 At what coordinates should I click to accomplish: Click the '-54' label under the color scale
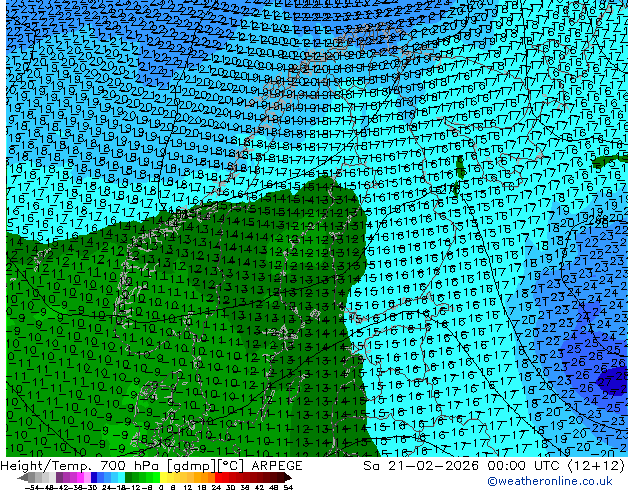30,487
